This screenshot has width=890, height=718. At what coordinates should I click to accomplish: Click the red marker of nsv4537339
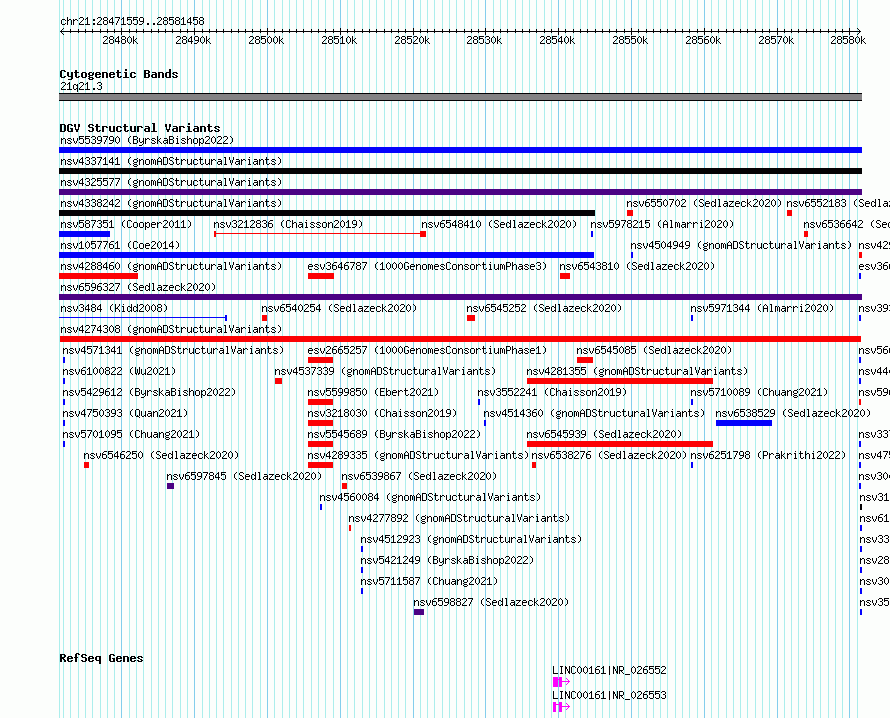pyautogui.click(x=279, y=381)
